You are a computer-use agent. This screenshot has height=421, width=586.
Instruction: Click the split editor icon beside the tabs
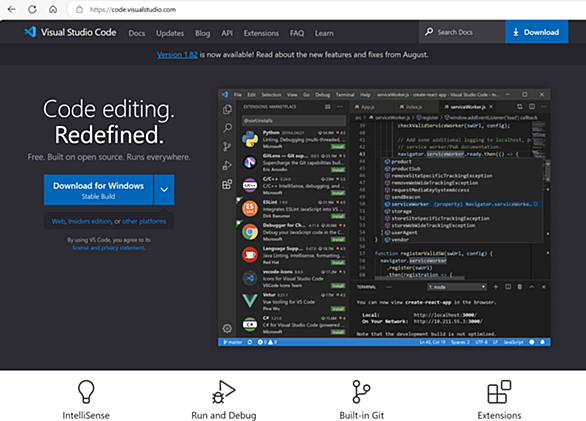click(532, 107)
